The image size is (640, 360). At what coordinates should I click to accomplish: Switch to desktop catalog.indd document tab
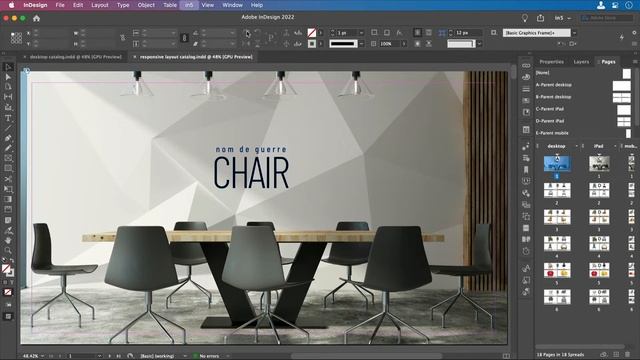(76, 57)
